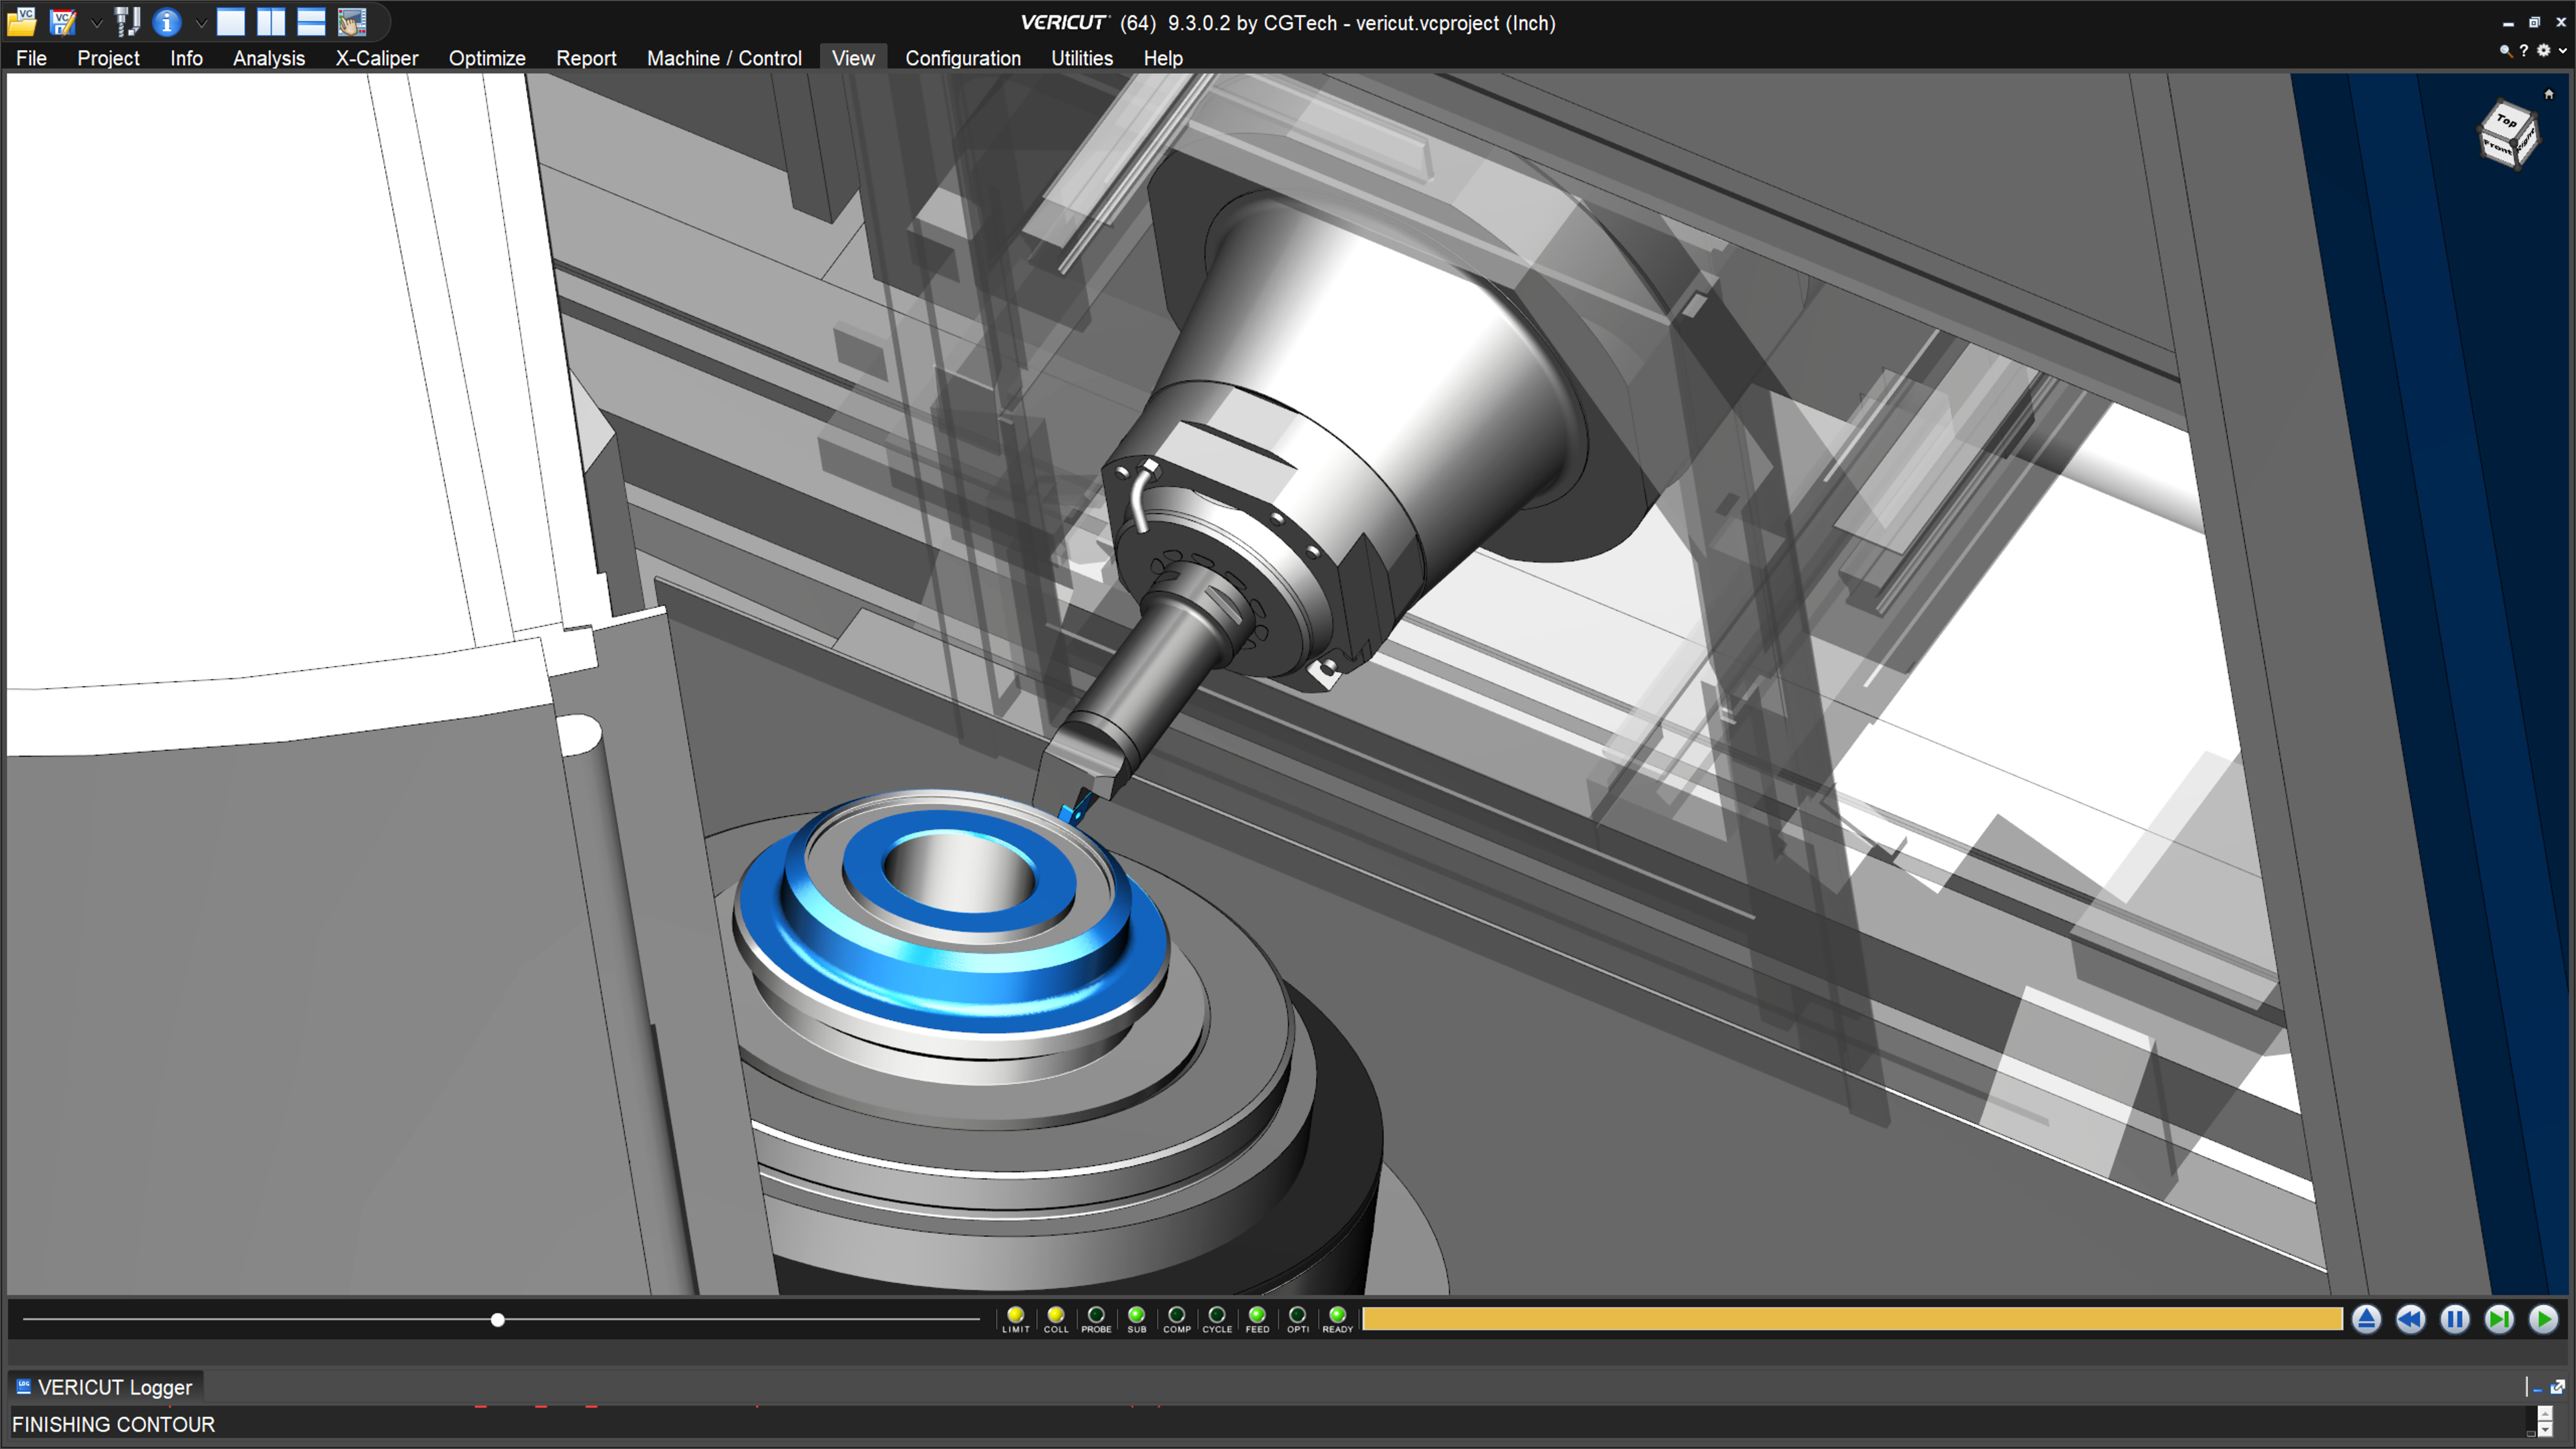Open the Configuration menu

tap(962, 58)
